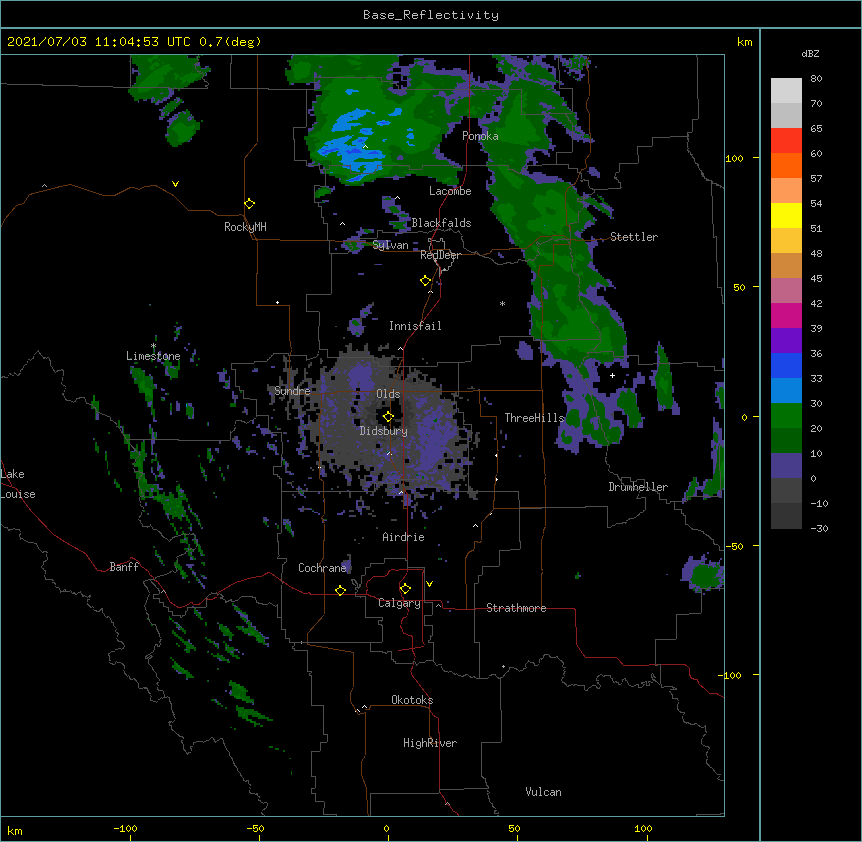Image resolution: width=862 pixels, height=842 pixels.
Task: Click the Okotoks town label
Action: (412, 700)
